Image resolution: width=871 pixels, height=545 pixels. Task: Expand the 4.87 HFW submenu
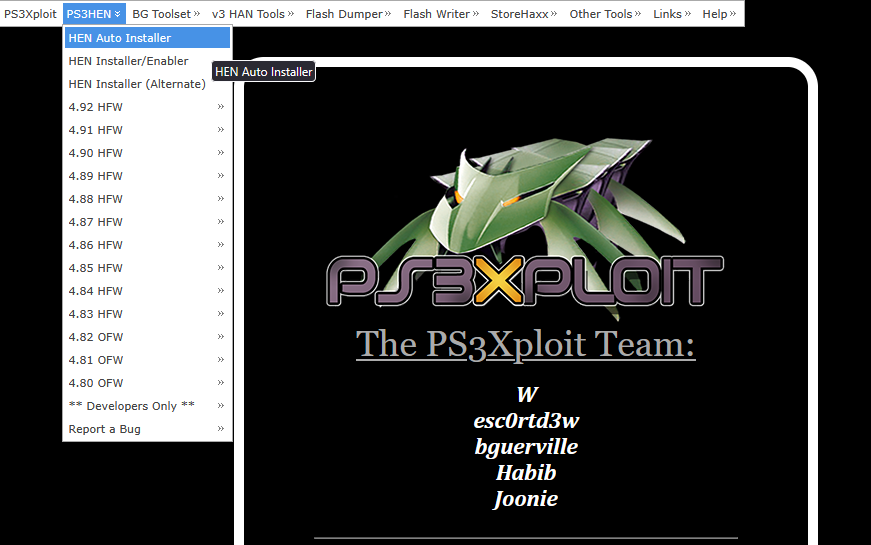click(147, 222)
